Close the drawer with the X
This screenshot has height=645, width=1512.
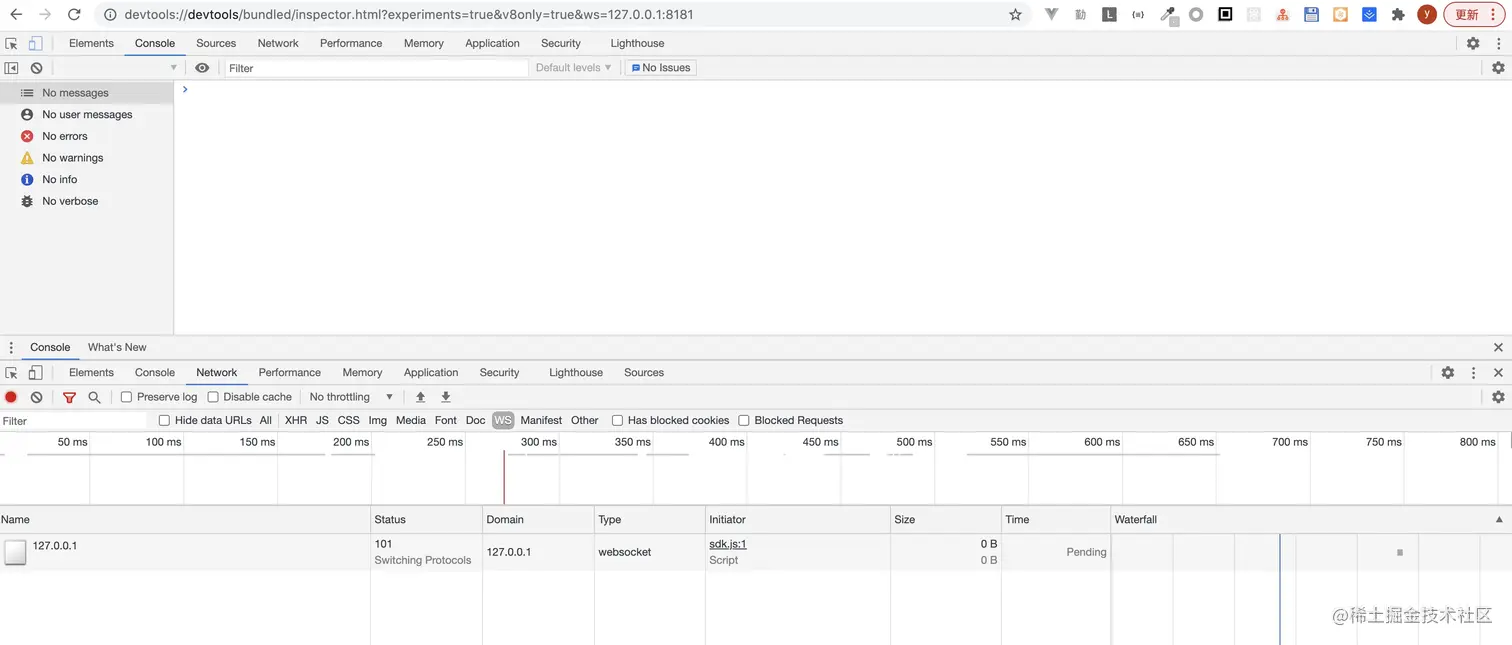(1498, 347)
